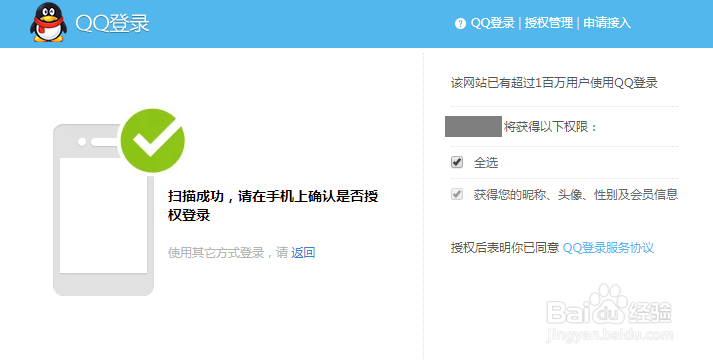Image resolution: width=713 pixels, height=360 pixels.
Task: Click the 授权后表明你已同意 text
Action: (505, 248)
